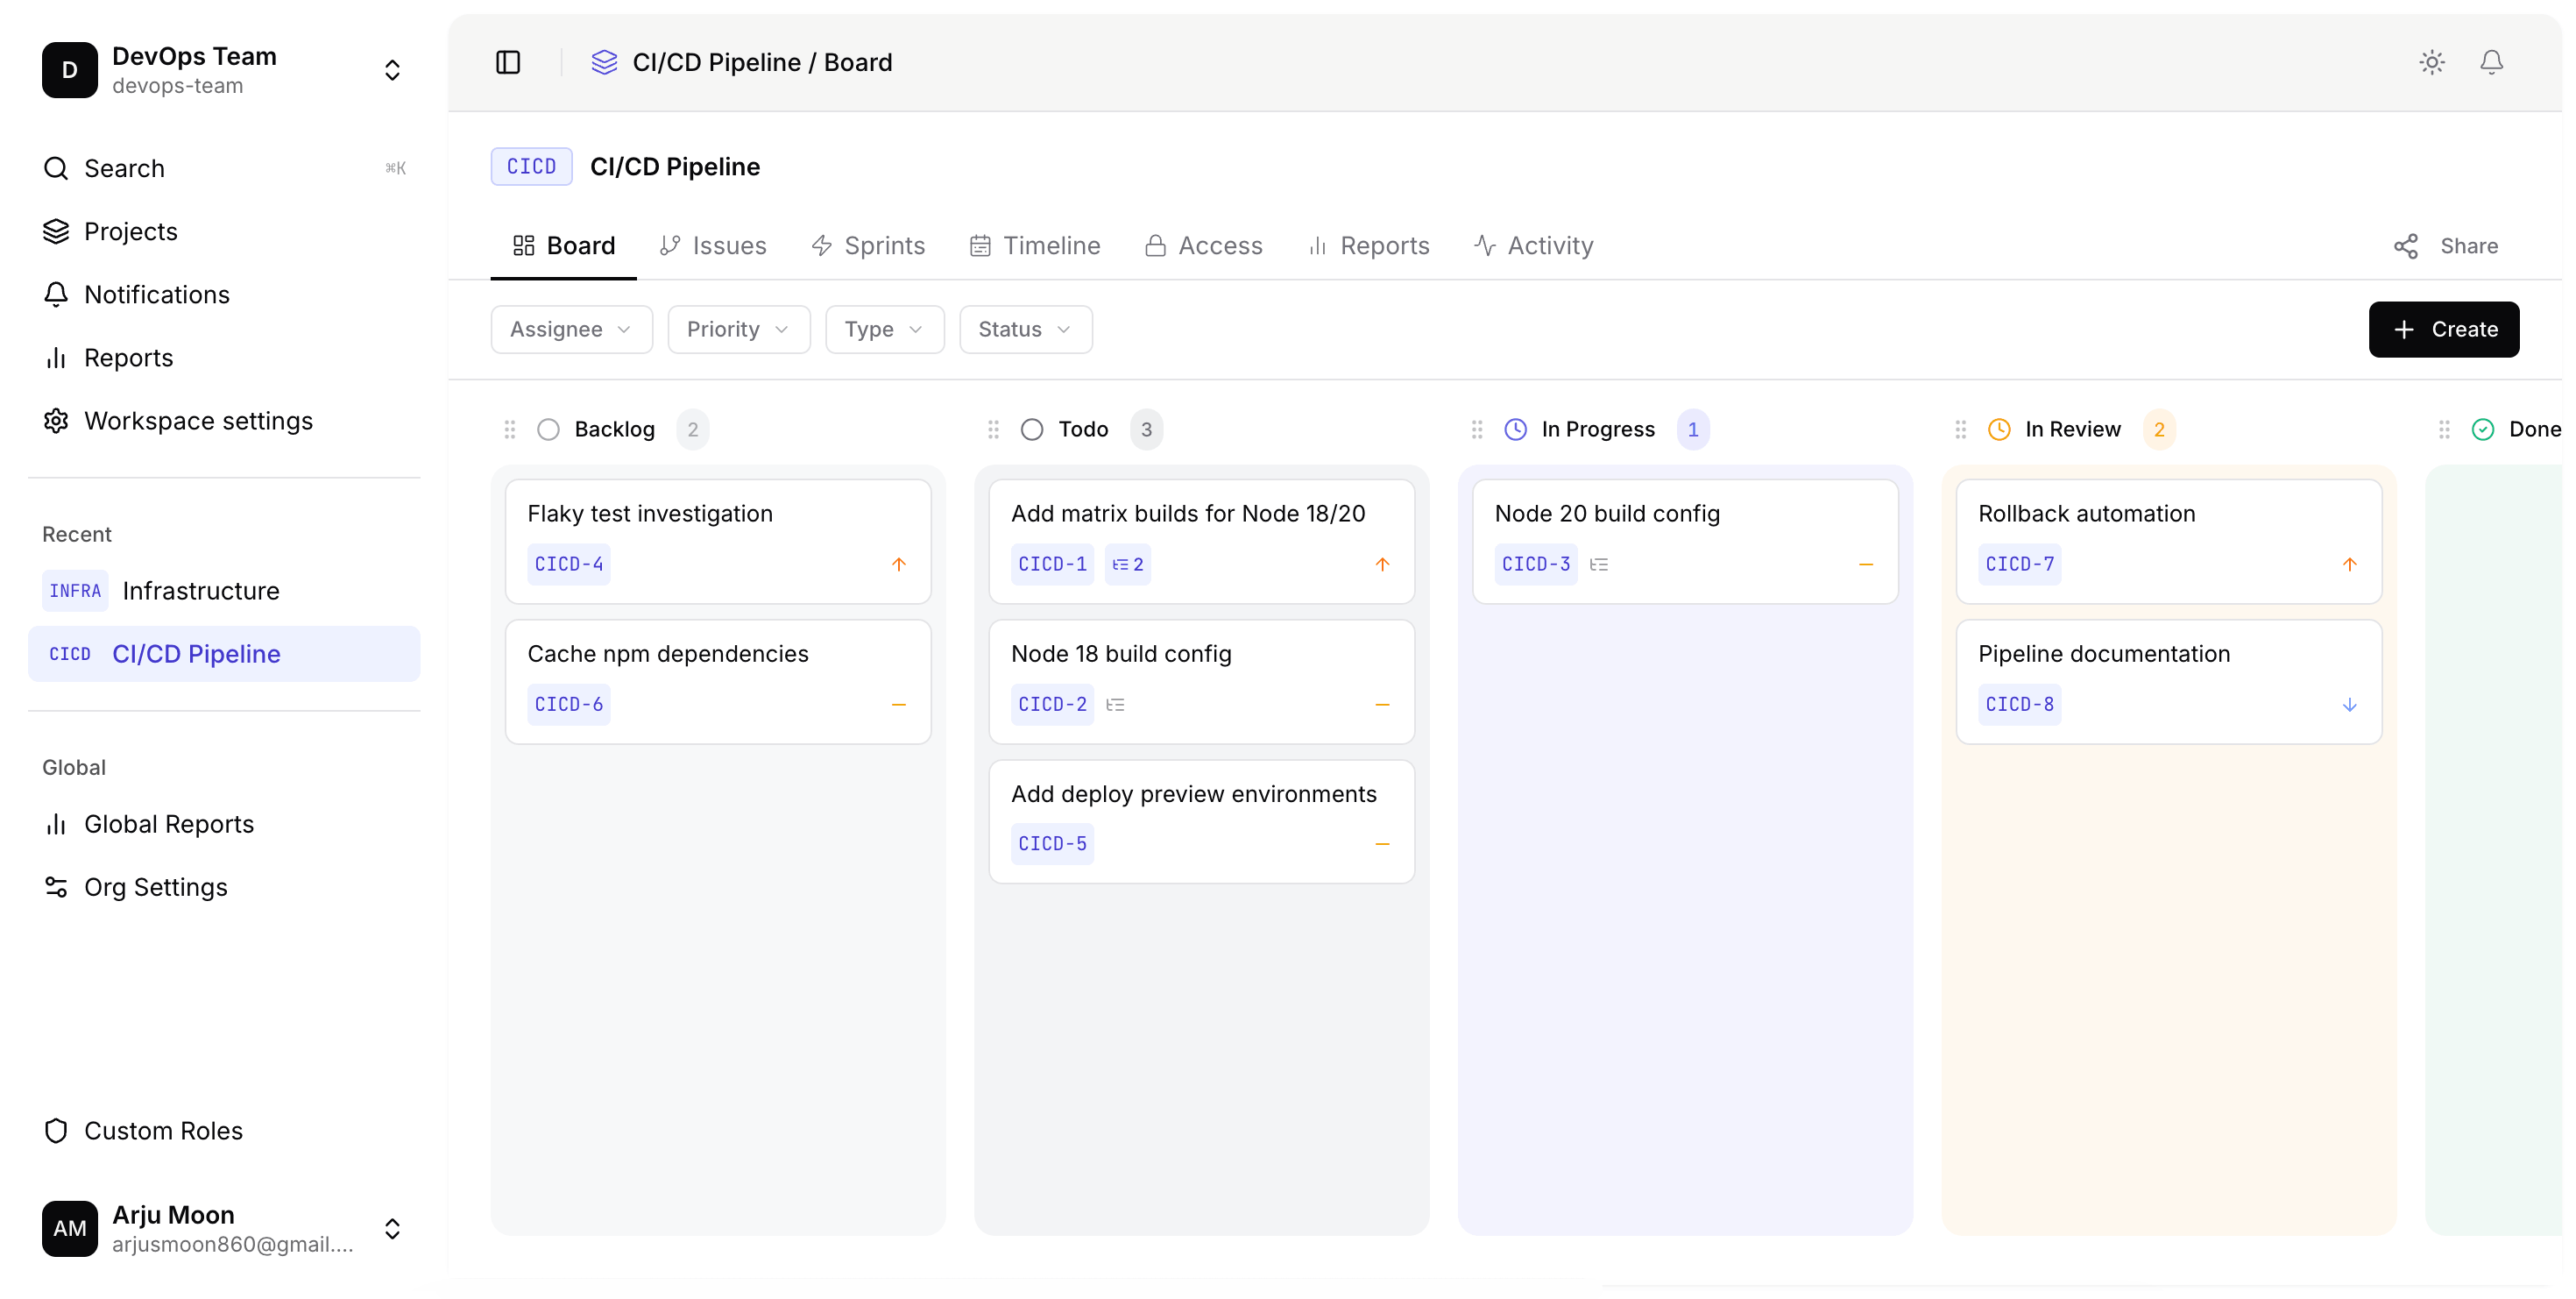Toggle the sidebar panel icon
This screenshot has height=1299, width=2576.
click(508, 62)
